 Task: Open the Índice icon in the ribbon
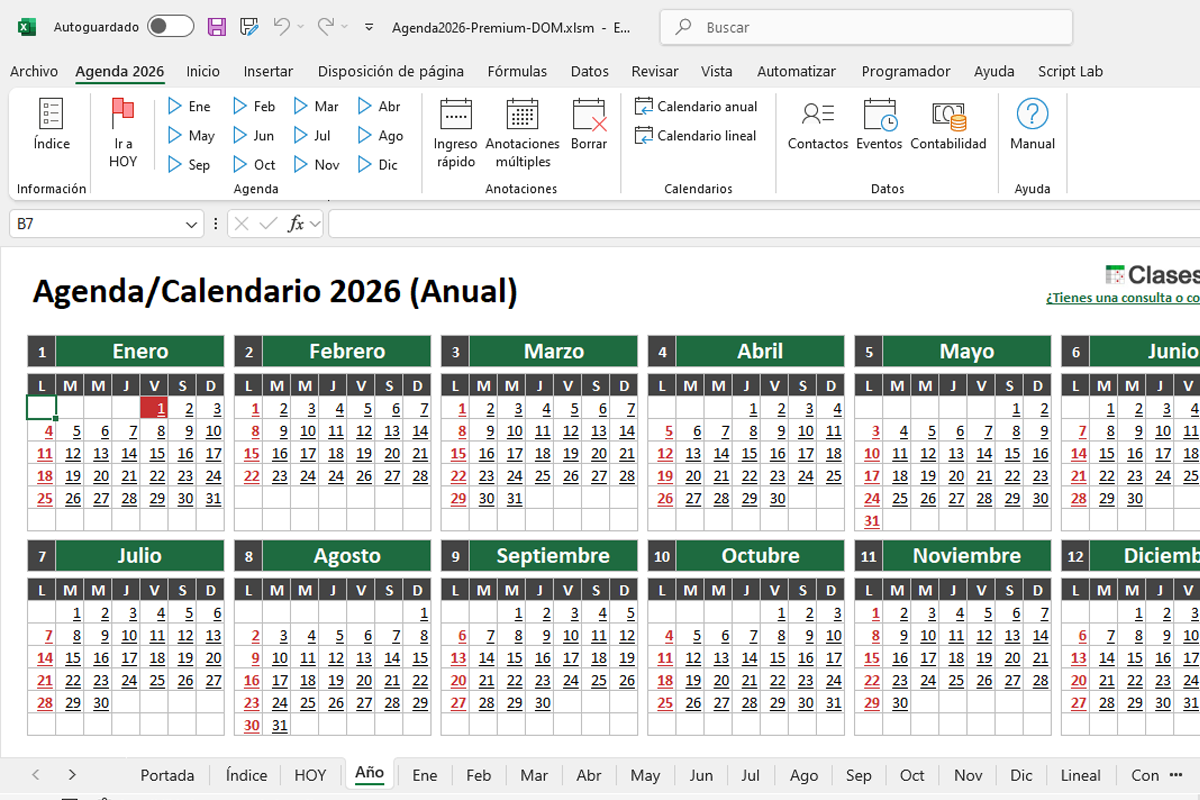(x=51, y=114)
